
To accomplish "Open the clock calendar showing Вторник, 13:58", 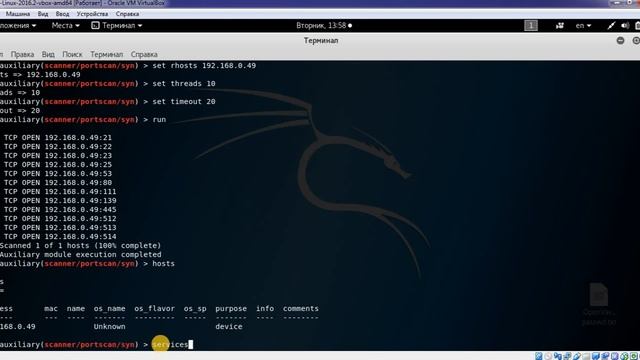I will coord(324,25).
